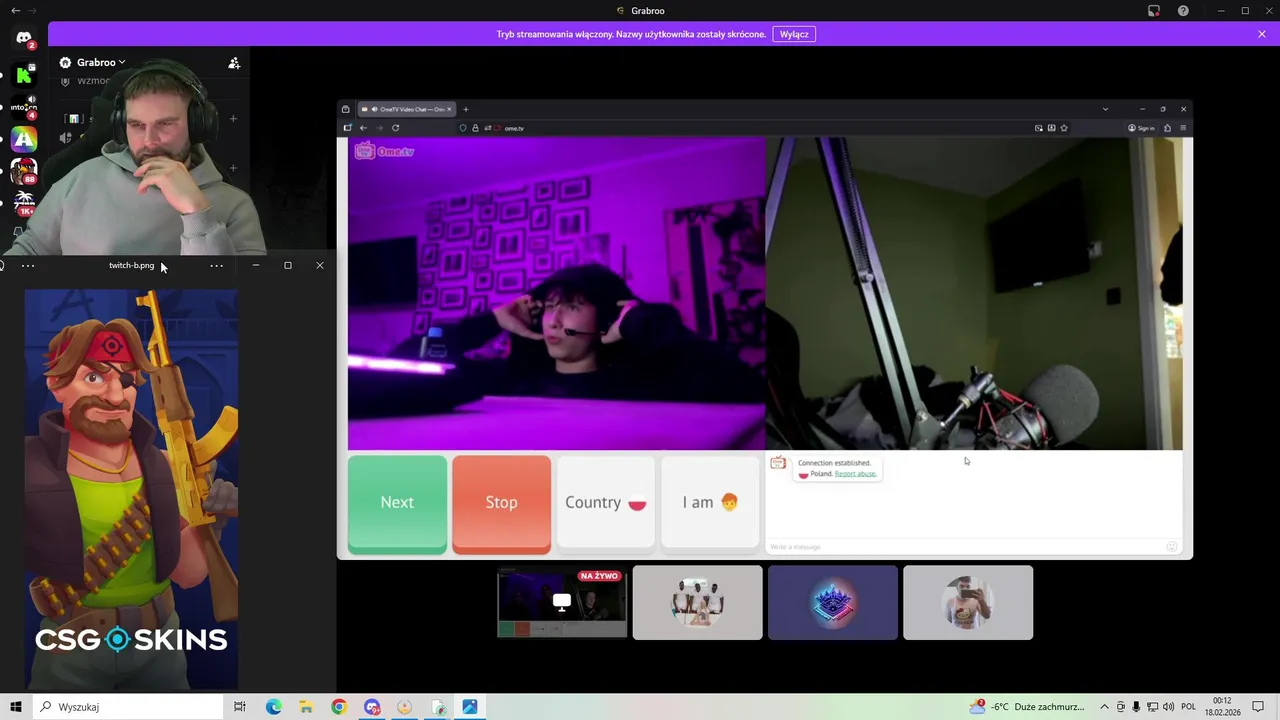Open the Country selector

pos(606,503)
